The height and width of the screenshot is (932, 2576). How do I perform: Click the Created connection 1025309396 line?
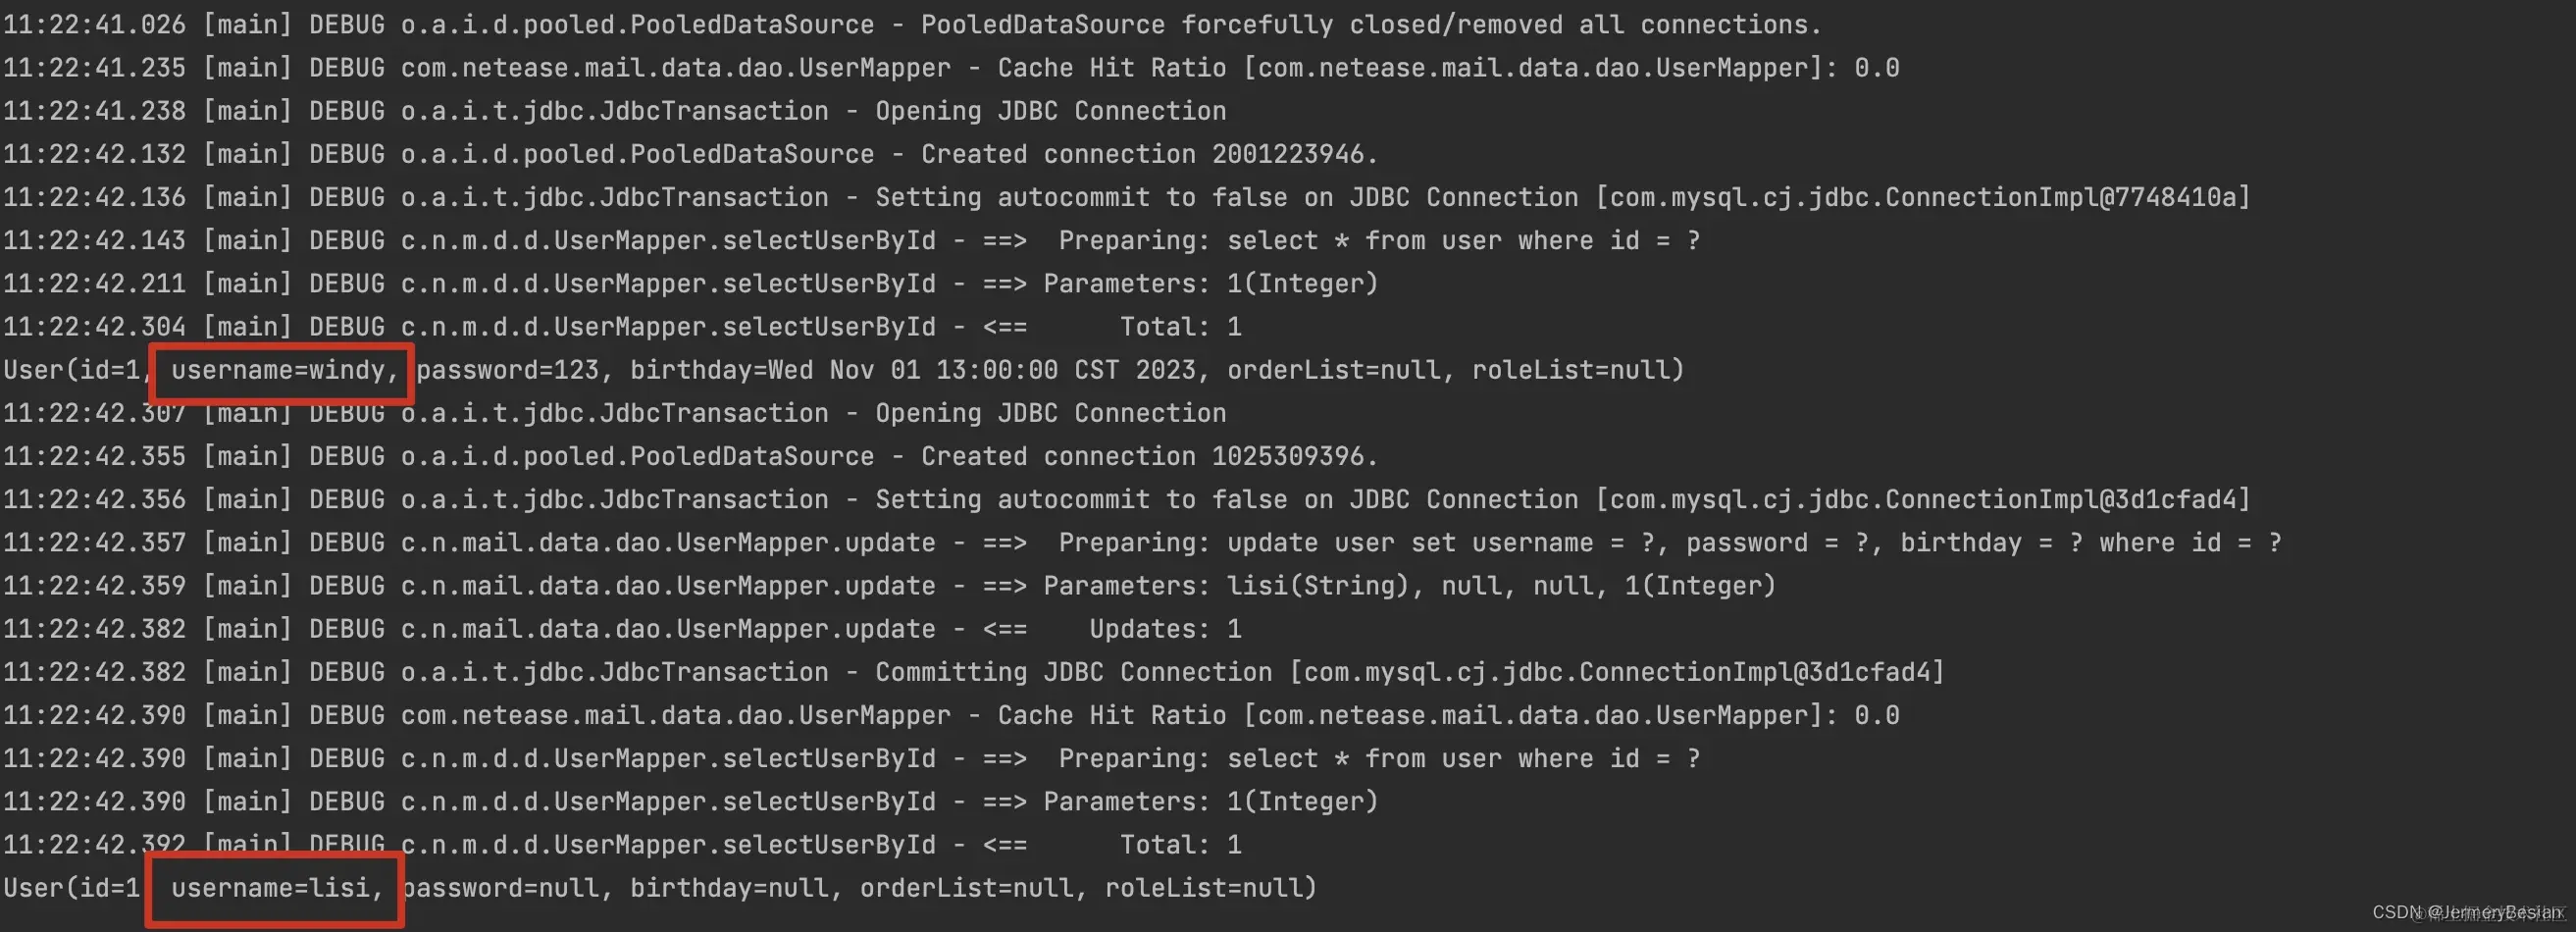pos(691,457)
